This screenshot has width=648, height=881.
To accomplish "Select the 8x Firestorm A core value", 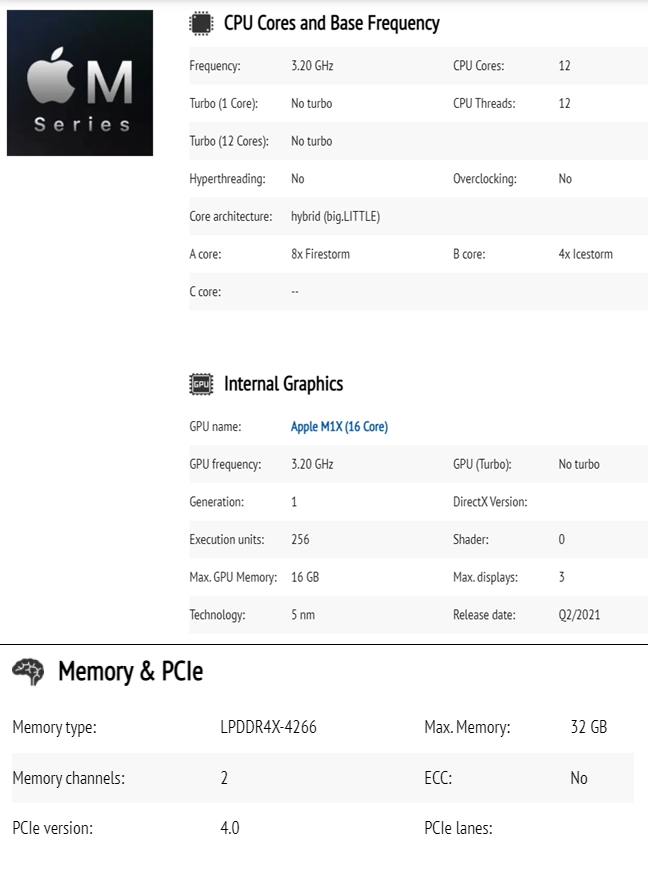I will 320,254.
